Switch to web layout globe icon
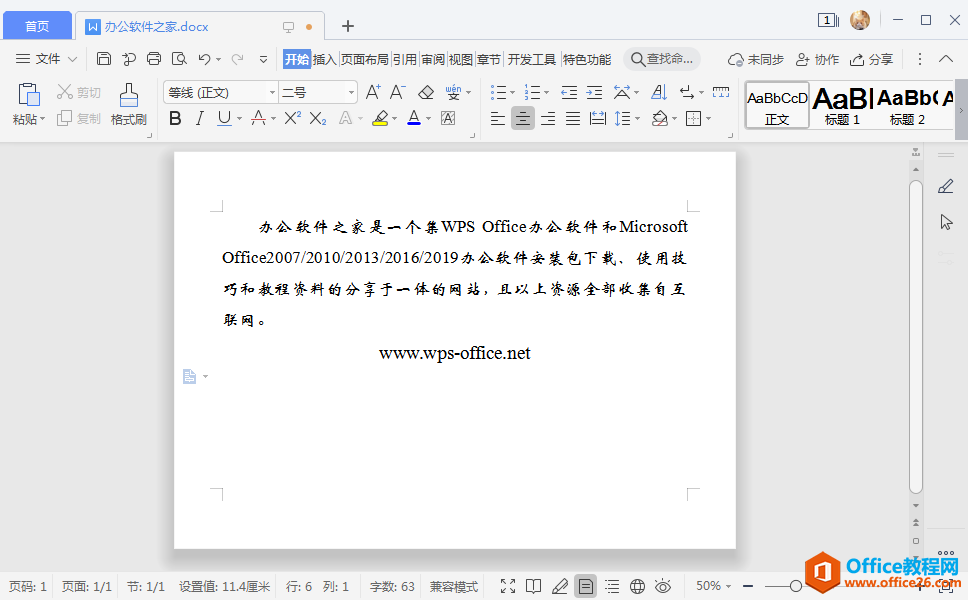 coord(637,586)
